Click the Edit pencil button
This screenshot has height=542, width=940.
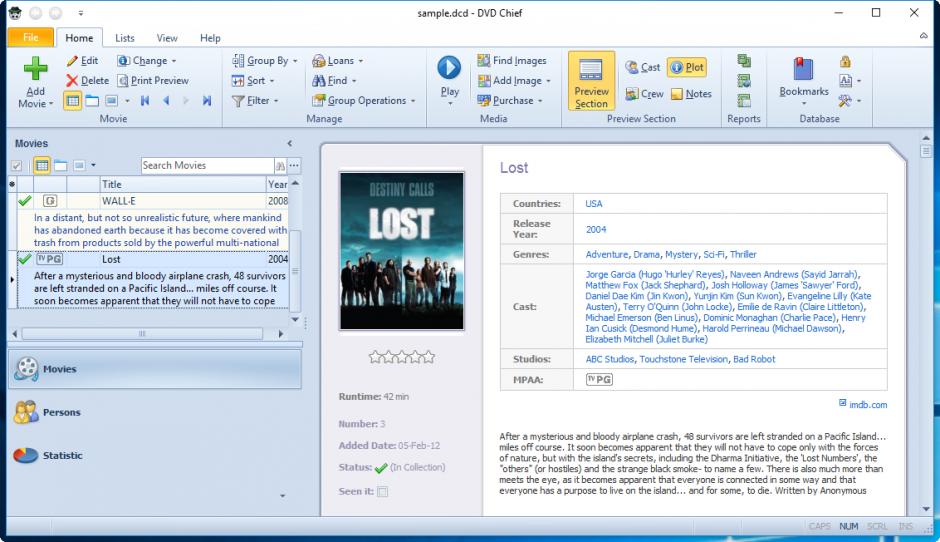click(83, 61)
